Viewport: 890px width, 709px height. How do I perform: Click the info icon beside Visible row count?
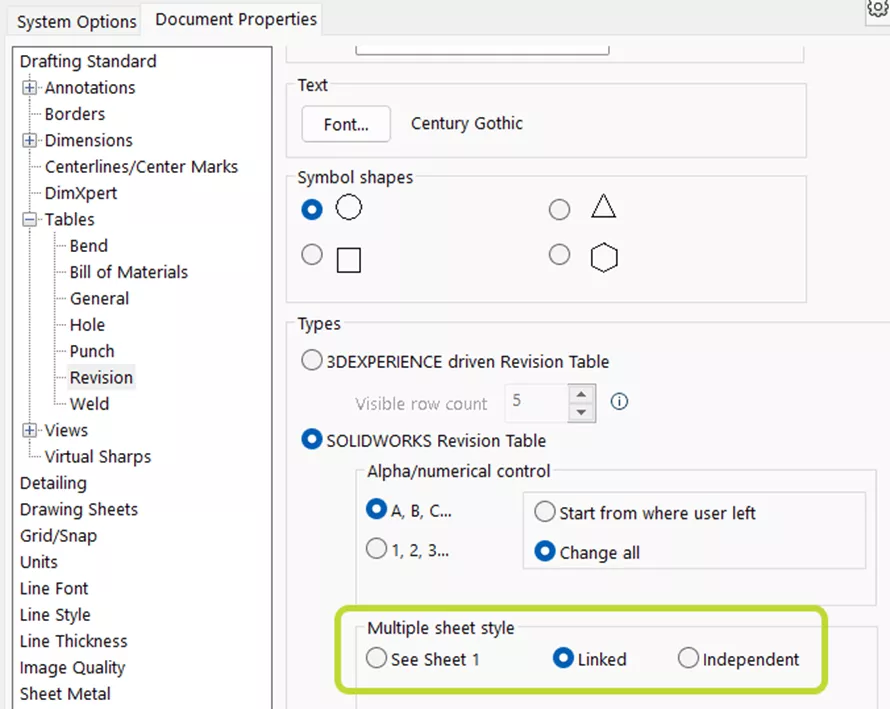click(619, 401)
